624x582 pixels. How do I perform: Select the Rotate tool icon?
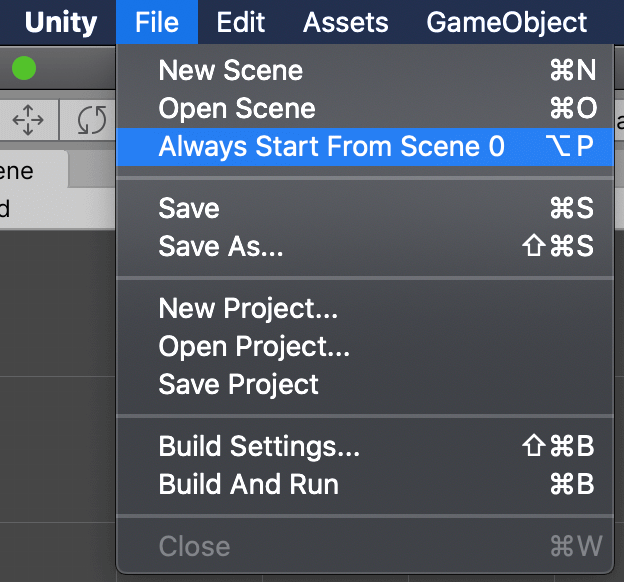point(92,120)
